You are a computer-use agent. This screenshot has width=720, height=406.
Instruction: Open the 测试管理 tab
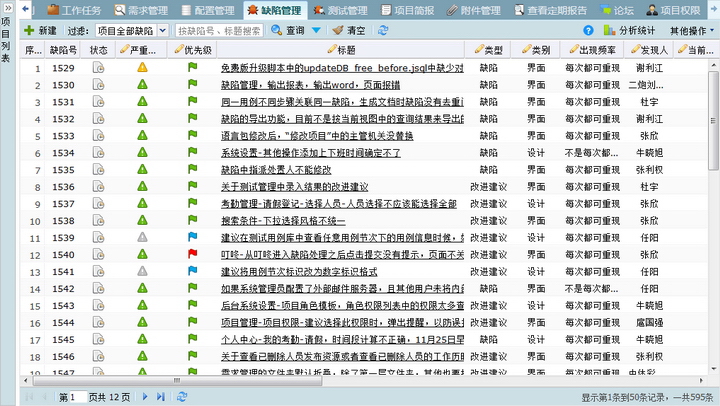pos(341,10)
